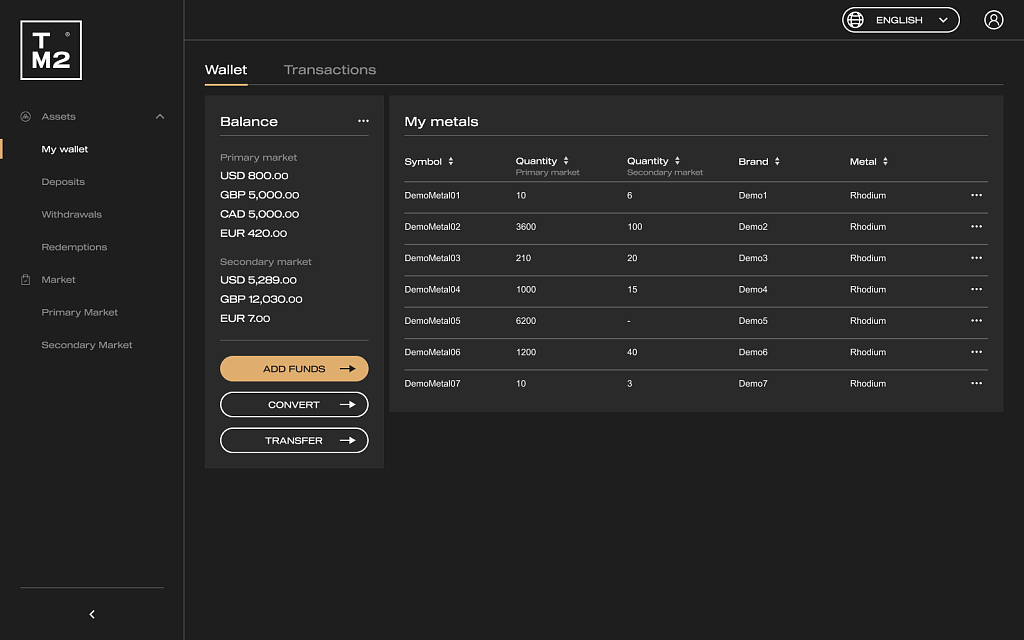Click the Market section label
Viewport: 1024px width, 640px height.
pos(59,280)
